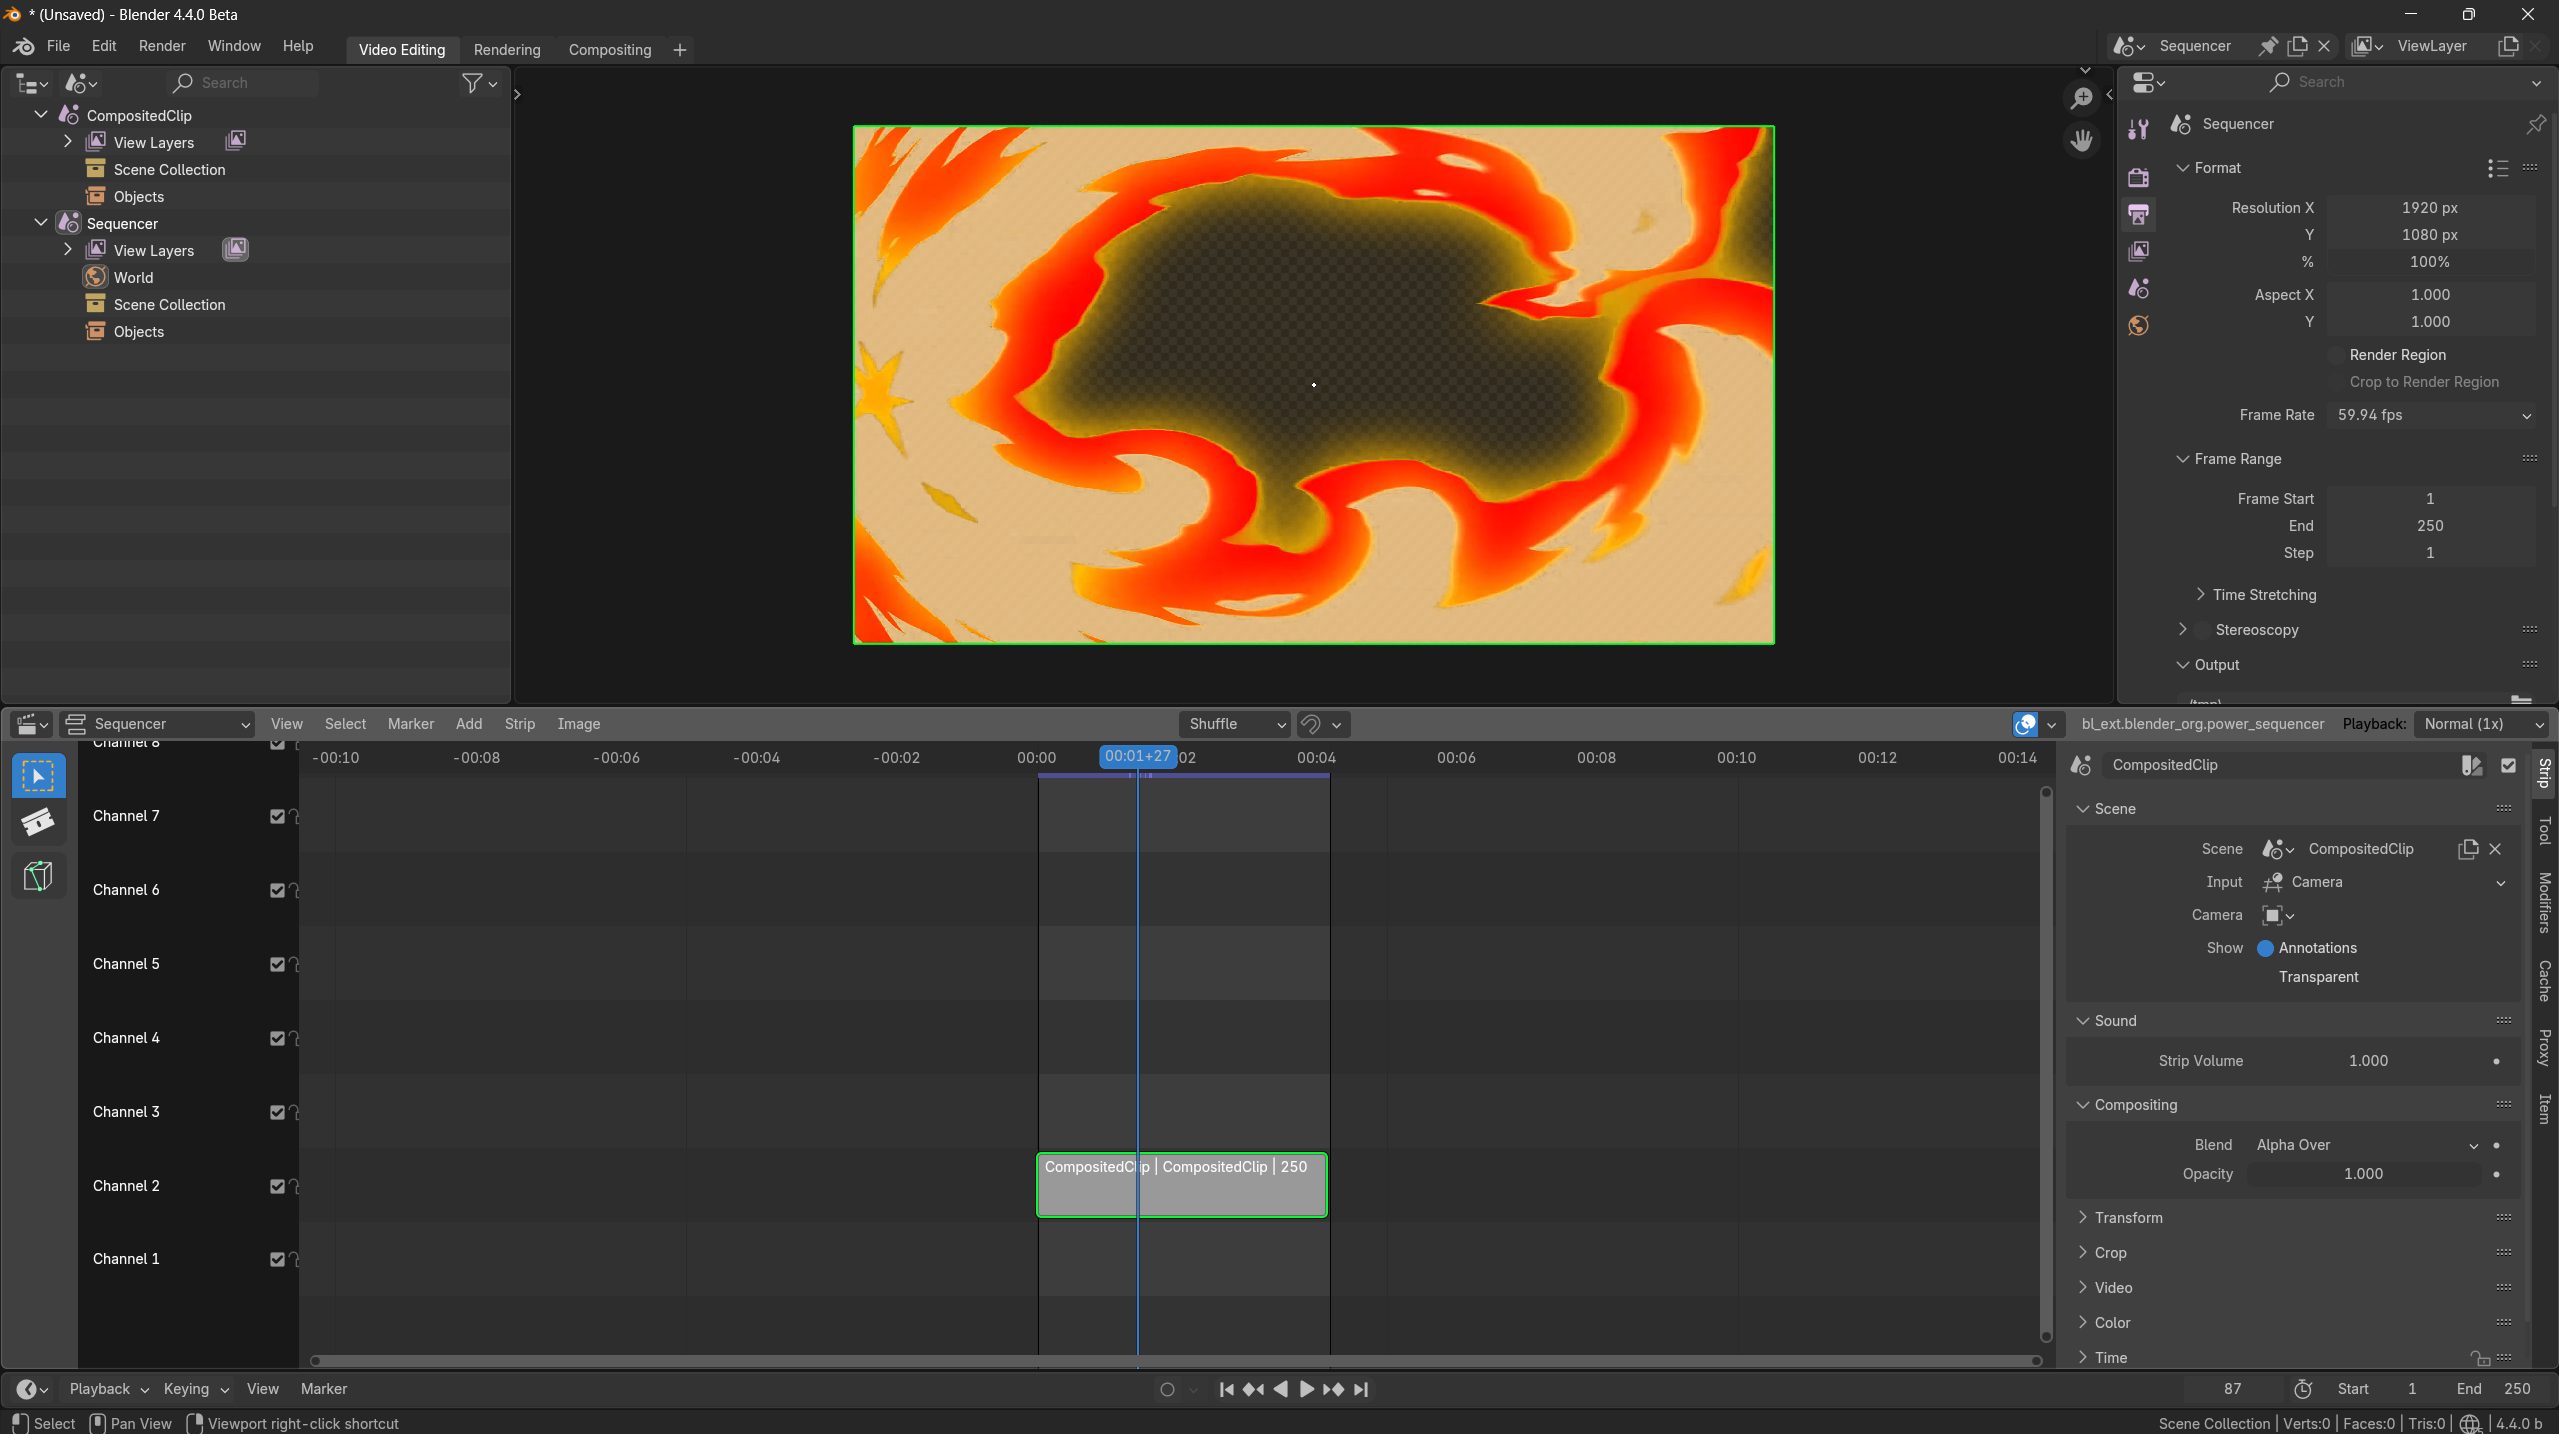Click the Resolution X field
Viewport: 2559px width, 1434px height.
[x=2430, y=208]
